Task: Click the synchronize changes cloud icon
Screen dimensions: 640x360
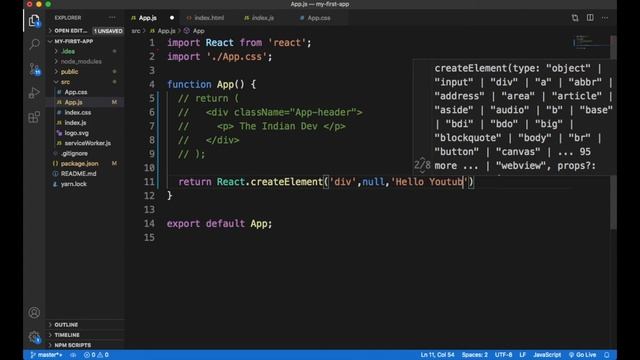Action: pos(73,355)
